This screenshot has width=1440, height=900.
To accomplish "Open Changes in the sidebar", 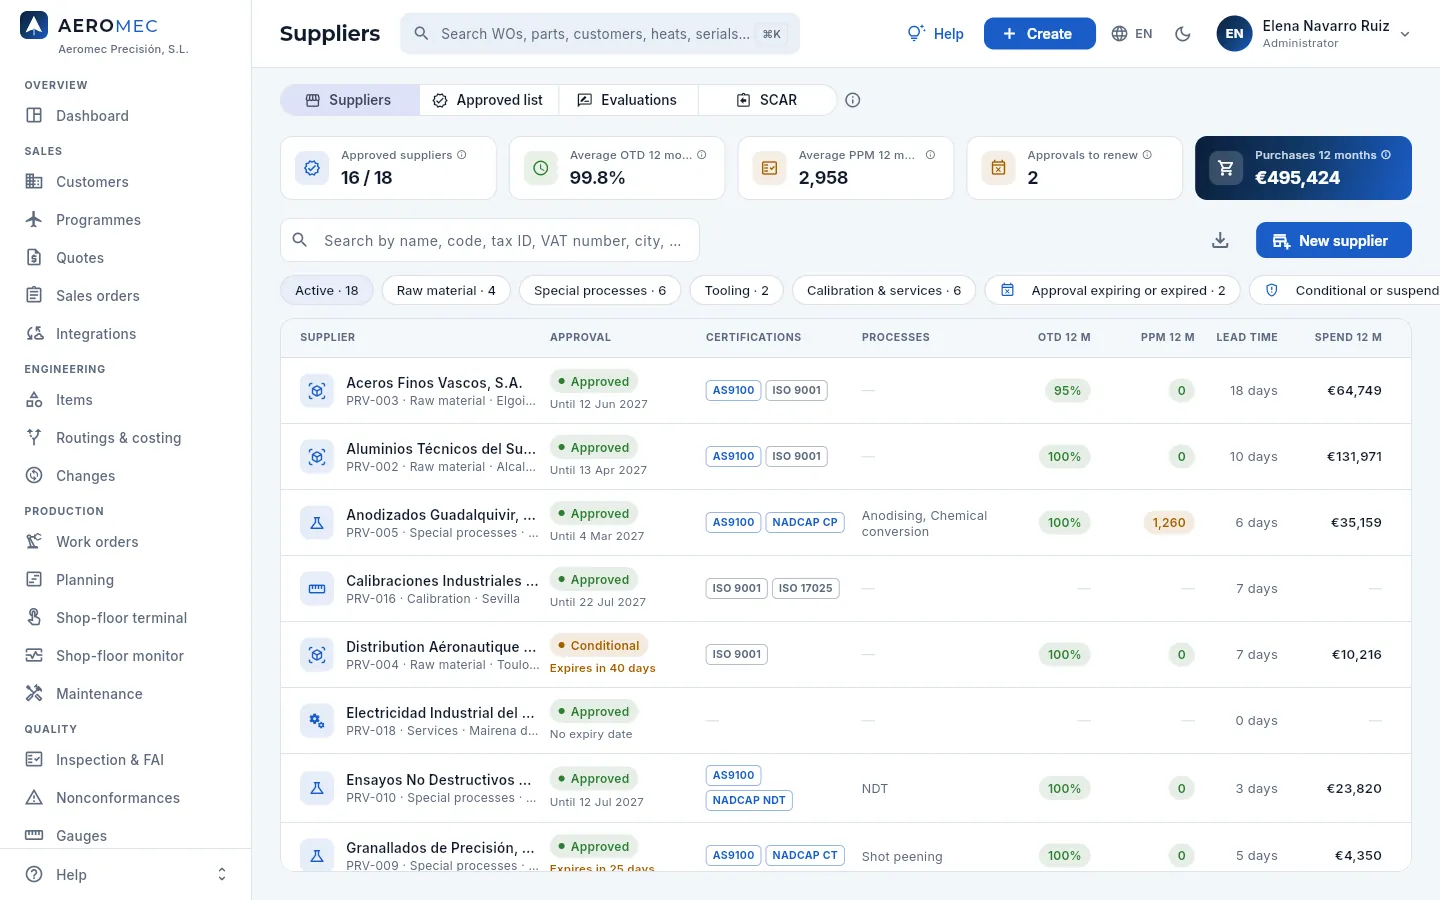I will [125, 476].
